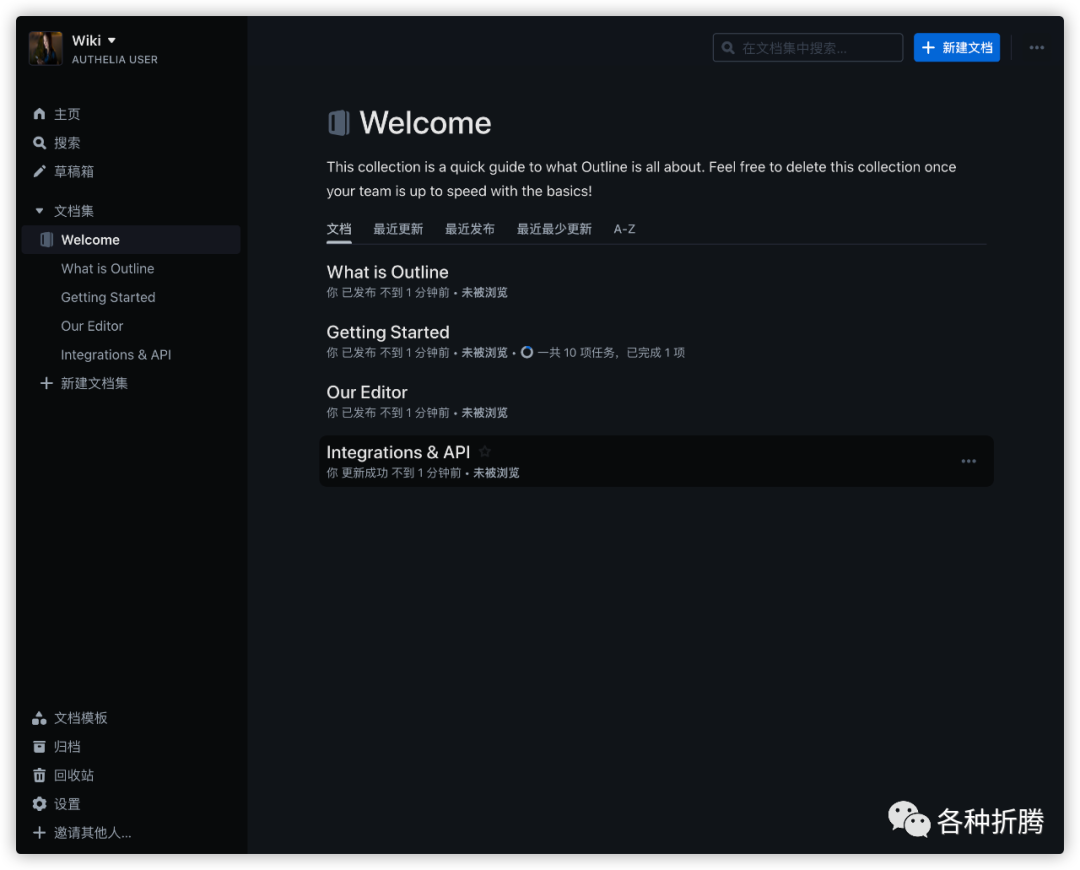The height and width of the screenshot is (870, 1080).
Task: Open What is Outline in sidebar
Action: coord(107,269)
